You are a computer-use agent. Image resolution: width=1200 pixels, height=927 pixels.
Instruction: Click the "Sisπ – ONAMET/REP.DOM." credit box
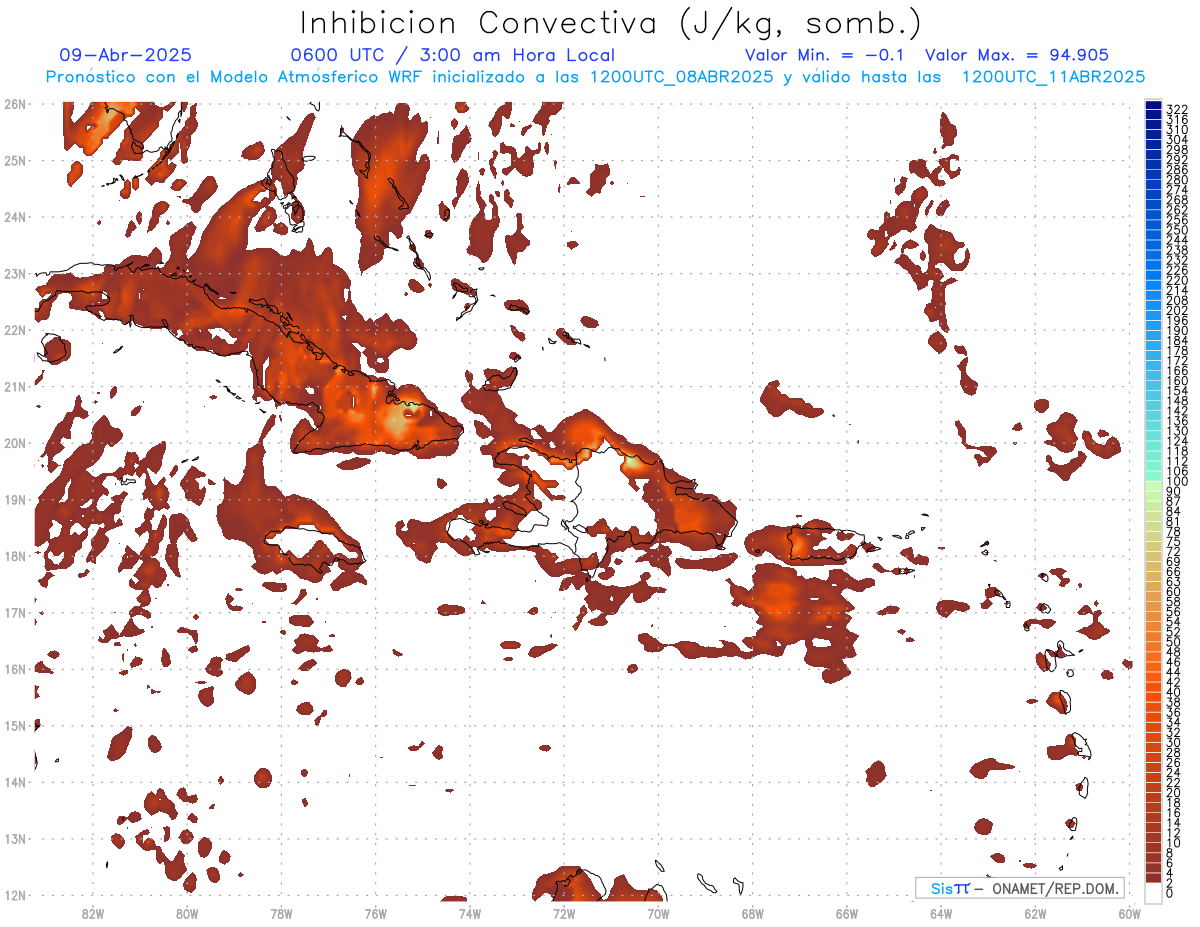point(1020,888)
